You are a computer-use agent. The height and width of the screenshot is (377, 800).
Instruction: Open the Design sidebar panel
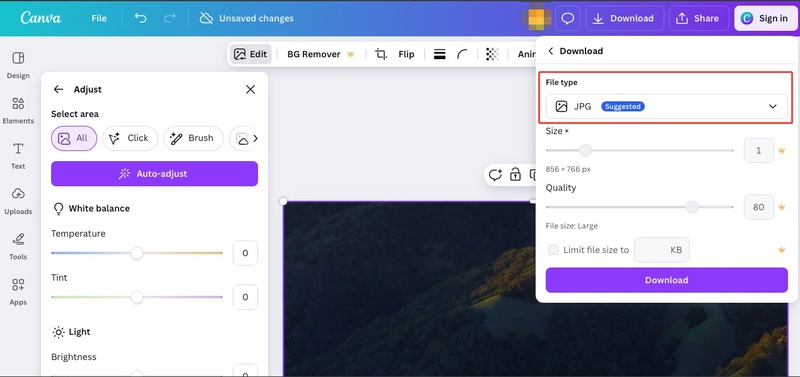coord(18,65)
